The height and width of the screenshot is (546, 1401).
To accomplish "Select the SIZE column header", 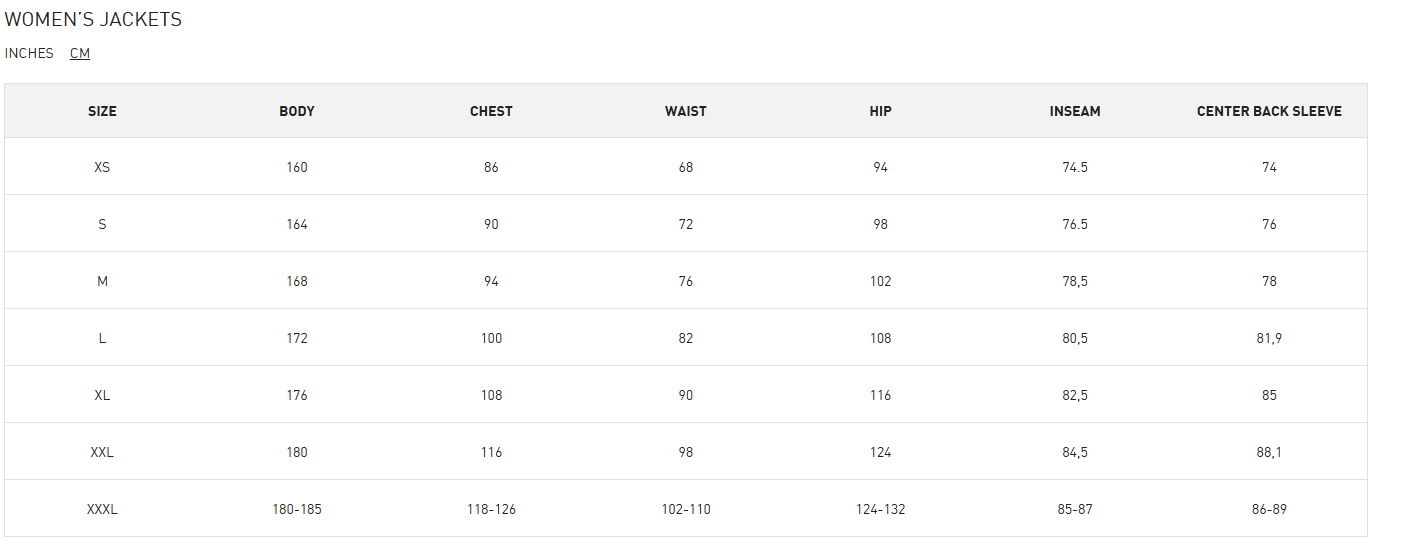I will 102,111.
